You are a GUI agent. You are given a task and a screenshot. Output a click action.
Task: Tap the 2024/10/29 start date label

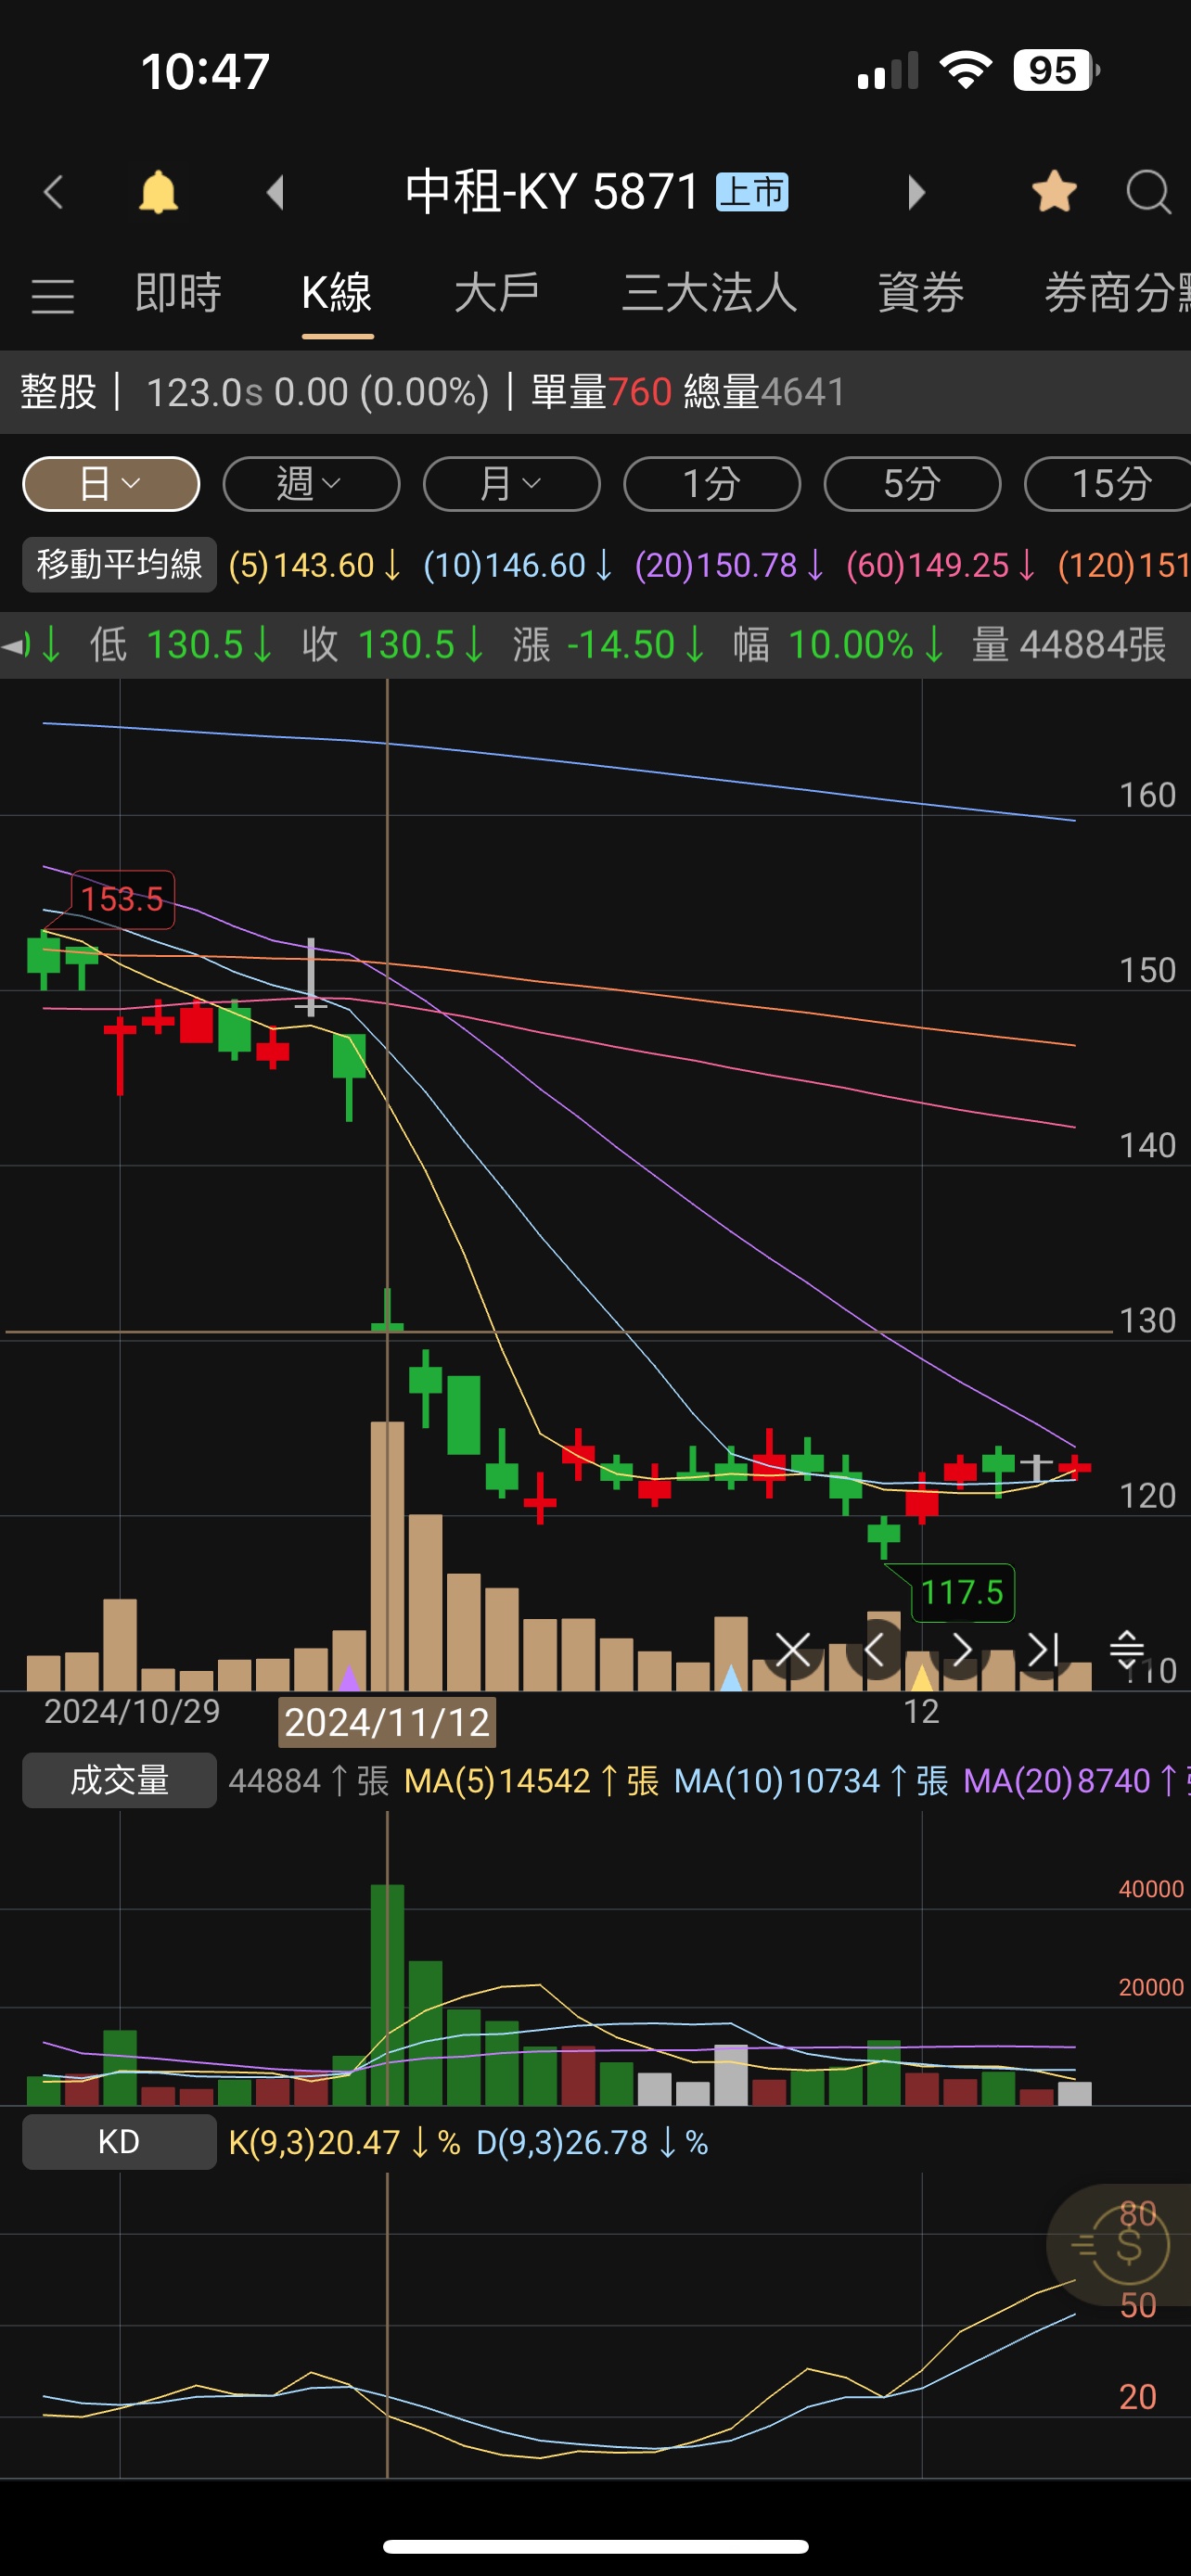tap(132, 1711)
